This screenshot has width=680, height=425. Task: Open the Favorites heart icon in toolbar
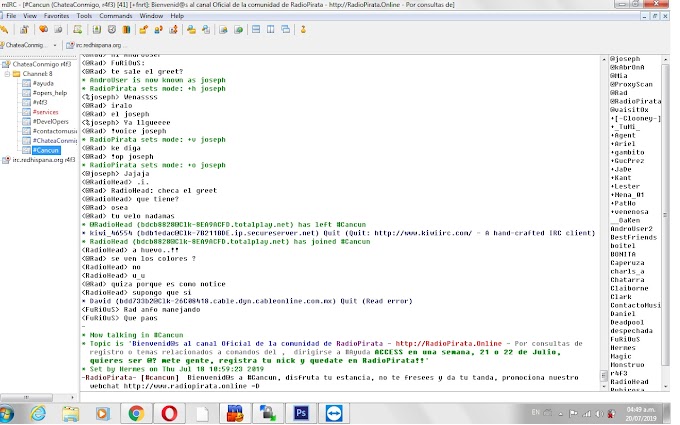pyautogui.click(x=43, y=29)
